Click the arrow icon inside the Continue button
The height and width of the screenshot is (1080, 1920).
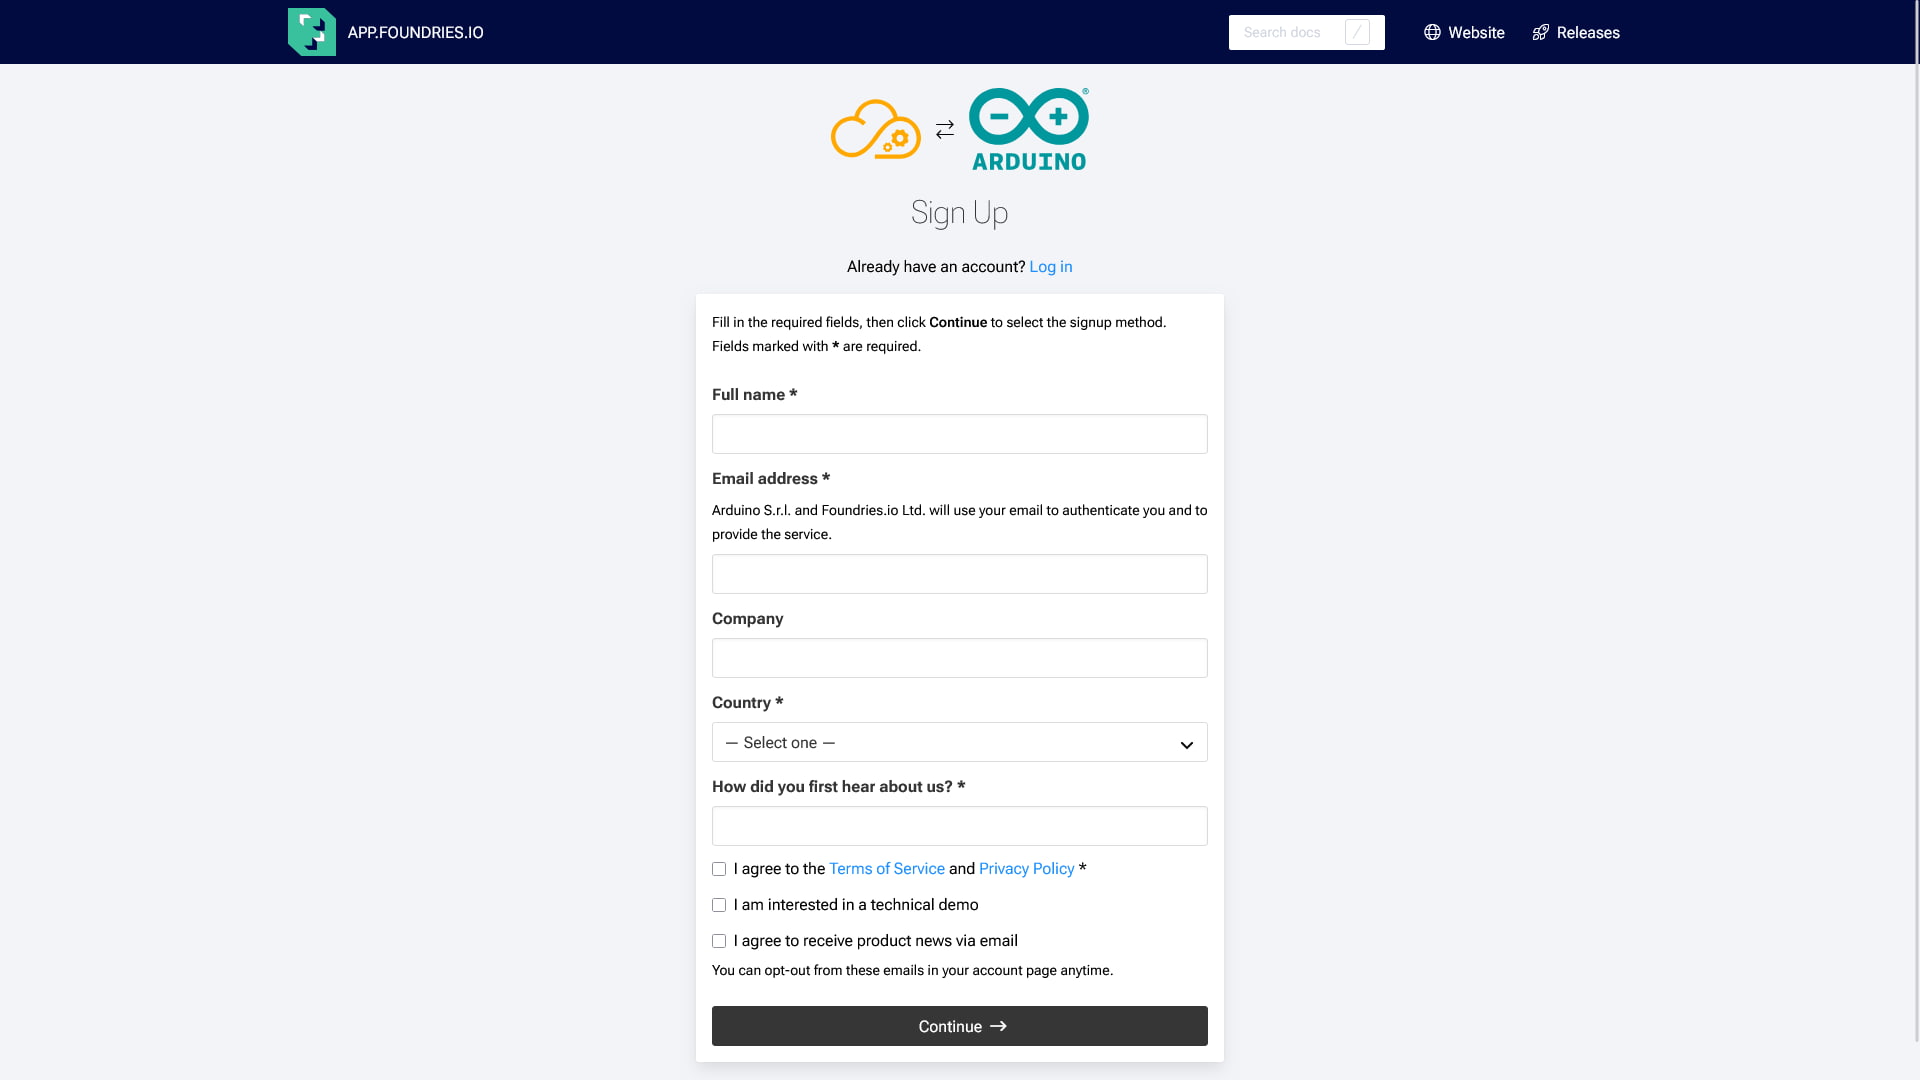pyautogui.click(x=997, y=1025)
